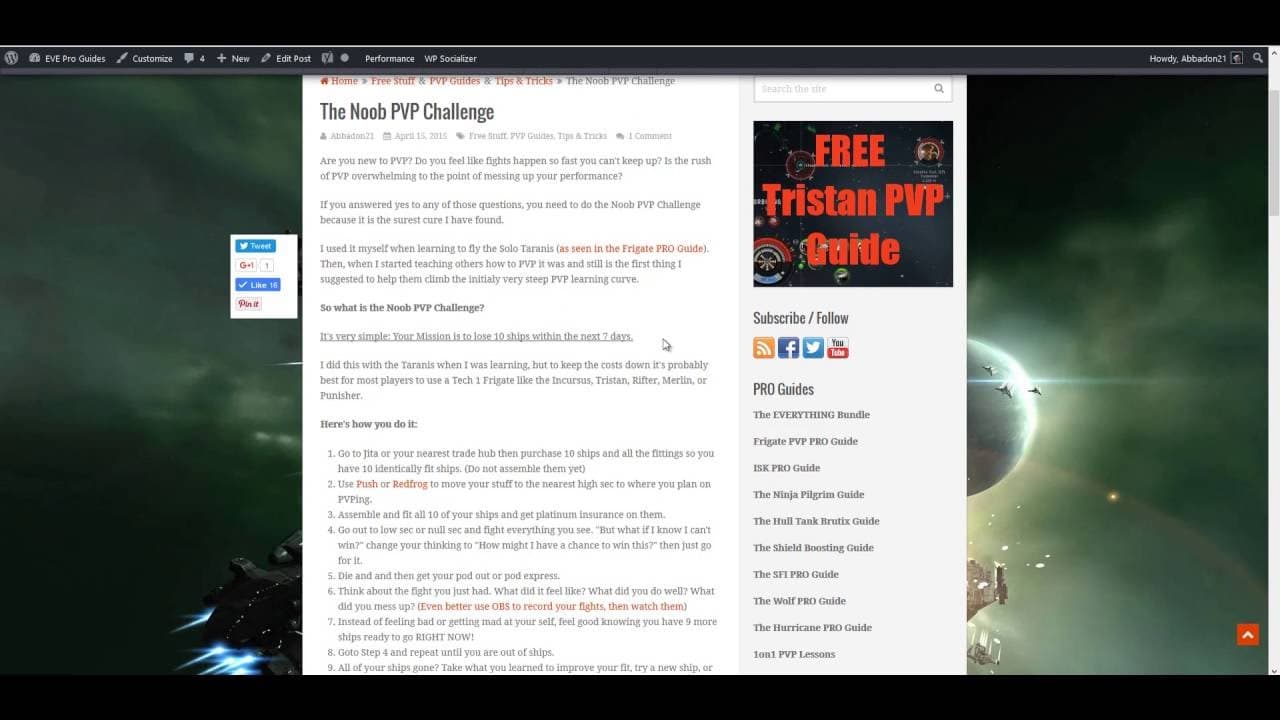Image resolution: width=1280 pixels, height=720 pixels.
Task: Click New in the admin bar
Action: coord(233,58)
